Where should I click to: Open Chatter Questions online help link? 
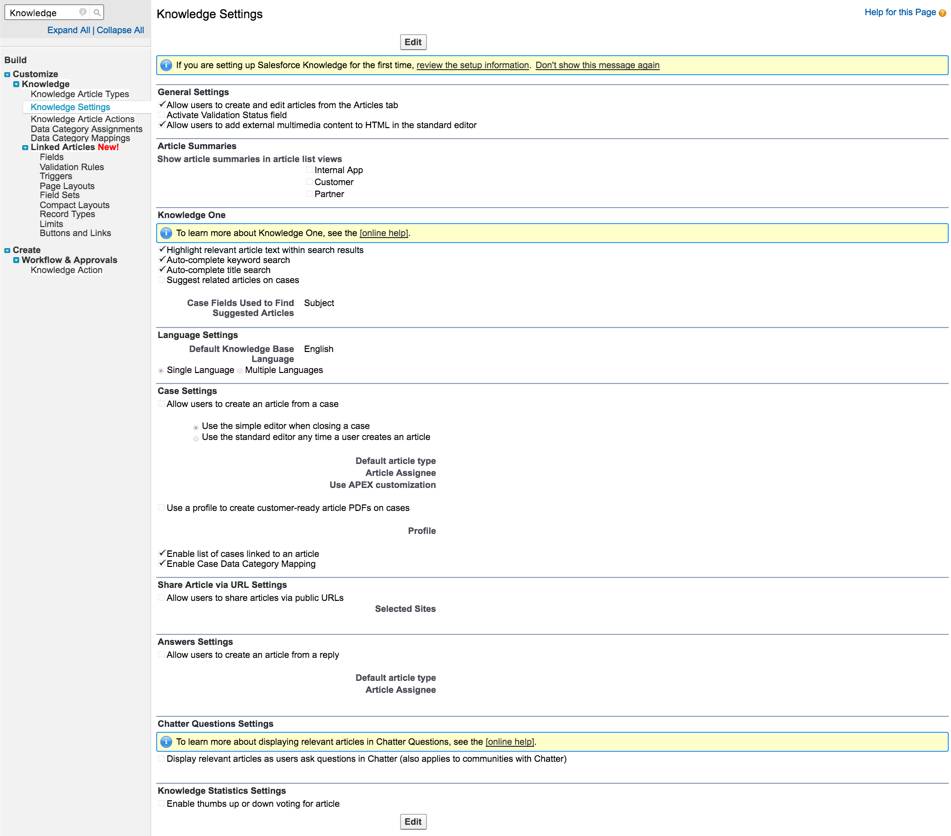510,741
